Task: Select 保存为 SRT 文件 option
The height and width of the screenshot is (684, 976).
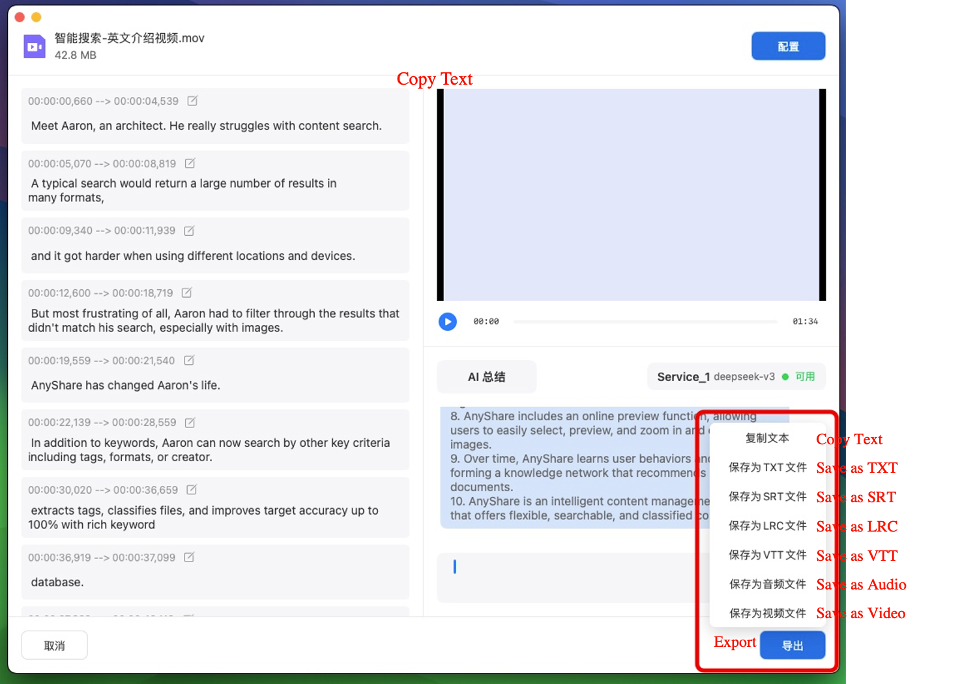Action: tap(767, 496)
